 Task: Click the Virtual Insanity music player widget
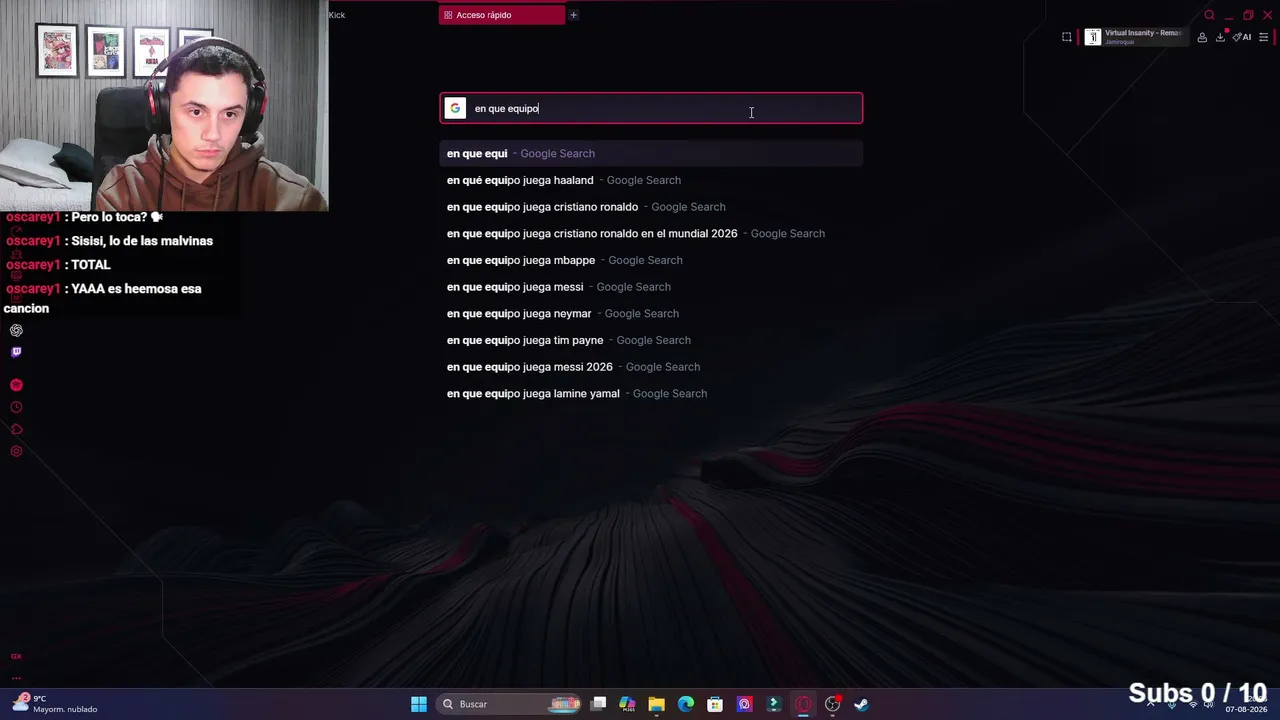1135,37
